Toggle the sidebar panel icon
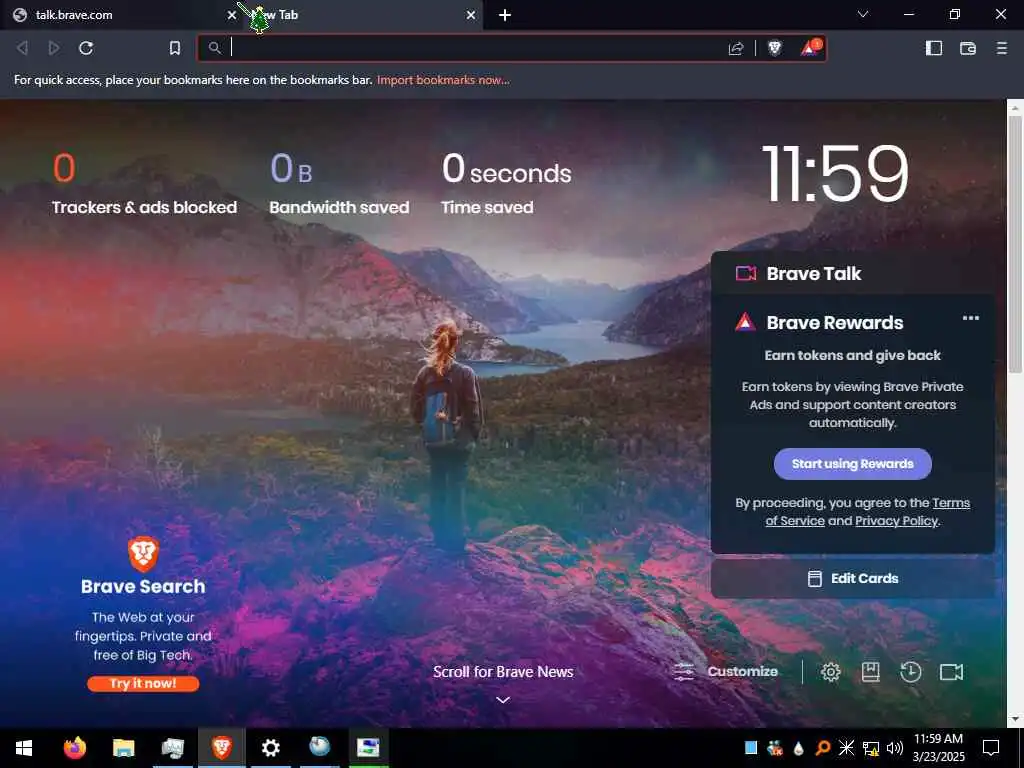 (x=934, y=48)
